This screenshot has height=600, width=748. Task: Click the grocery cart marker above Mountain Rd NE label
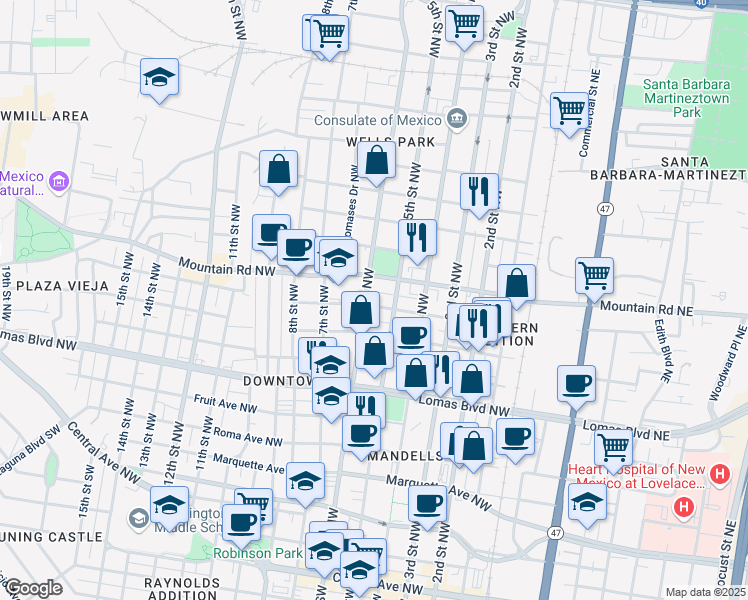[x=594, y=276]
